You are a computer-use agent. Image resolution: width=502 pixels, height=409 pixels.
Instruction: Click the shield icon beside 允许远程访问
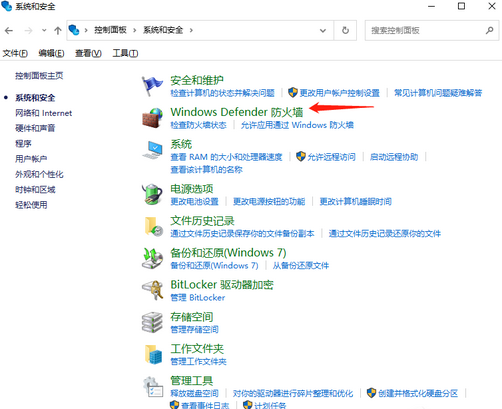tap(301, 157)
